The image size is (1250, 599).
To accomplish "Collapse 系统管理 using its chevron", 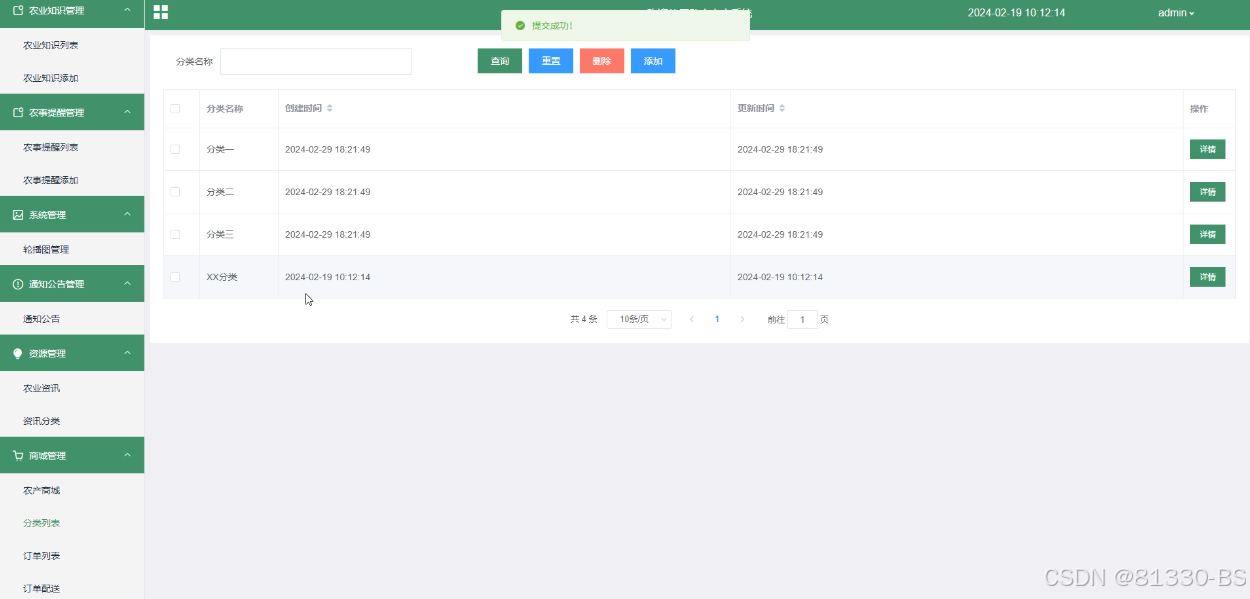I will point(127,215).
